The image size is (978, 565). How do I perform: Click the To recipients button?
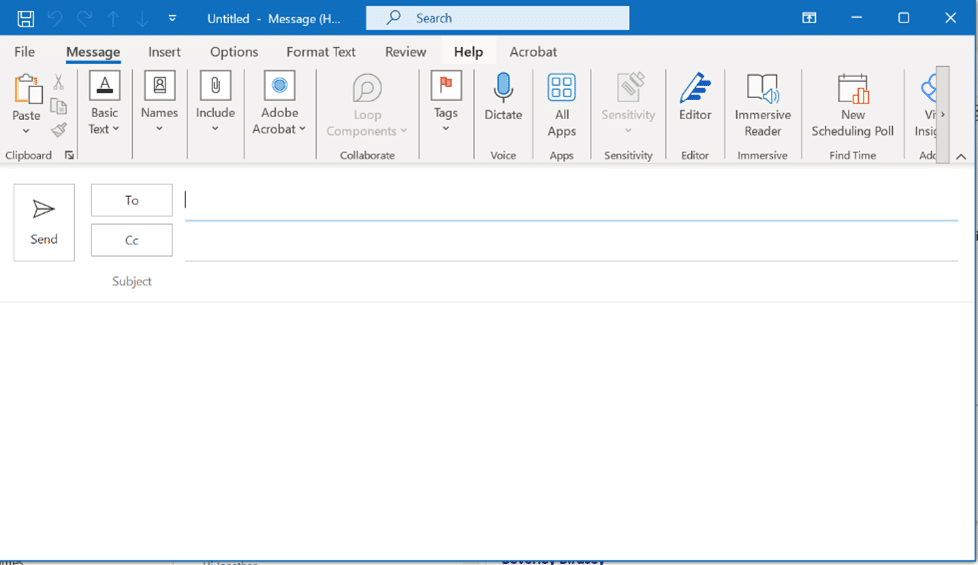pyautogui.click(x=132, y=200)
